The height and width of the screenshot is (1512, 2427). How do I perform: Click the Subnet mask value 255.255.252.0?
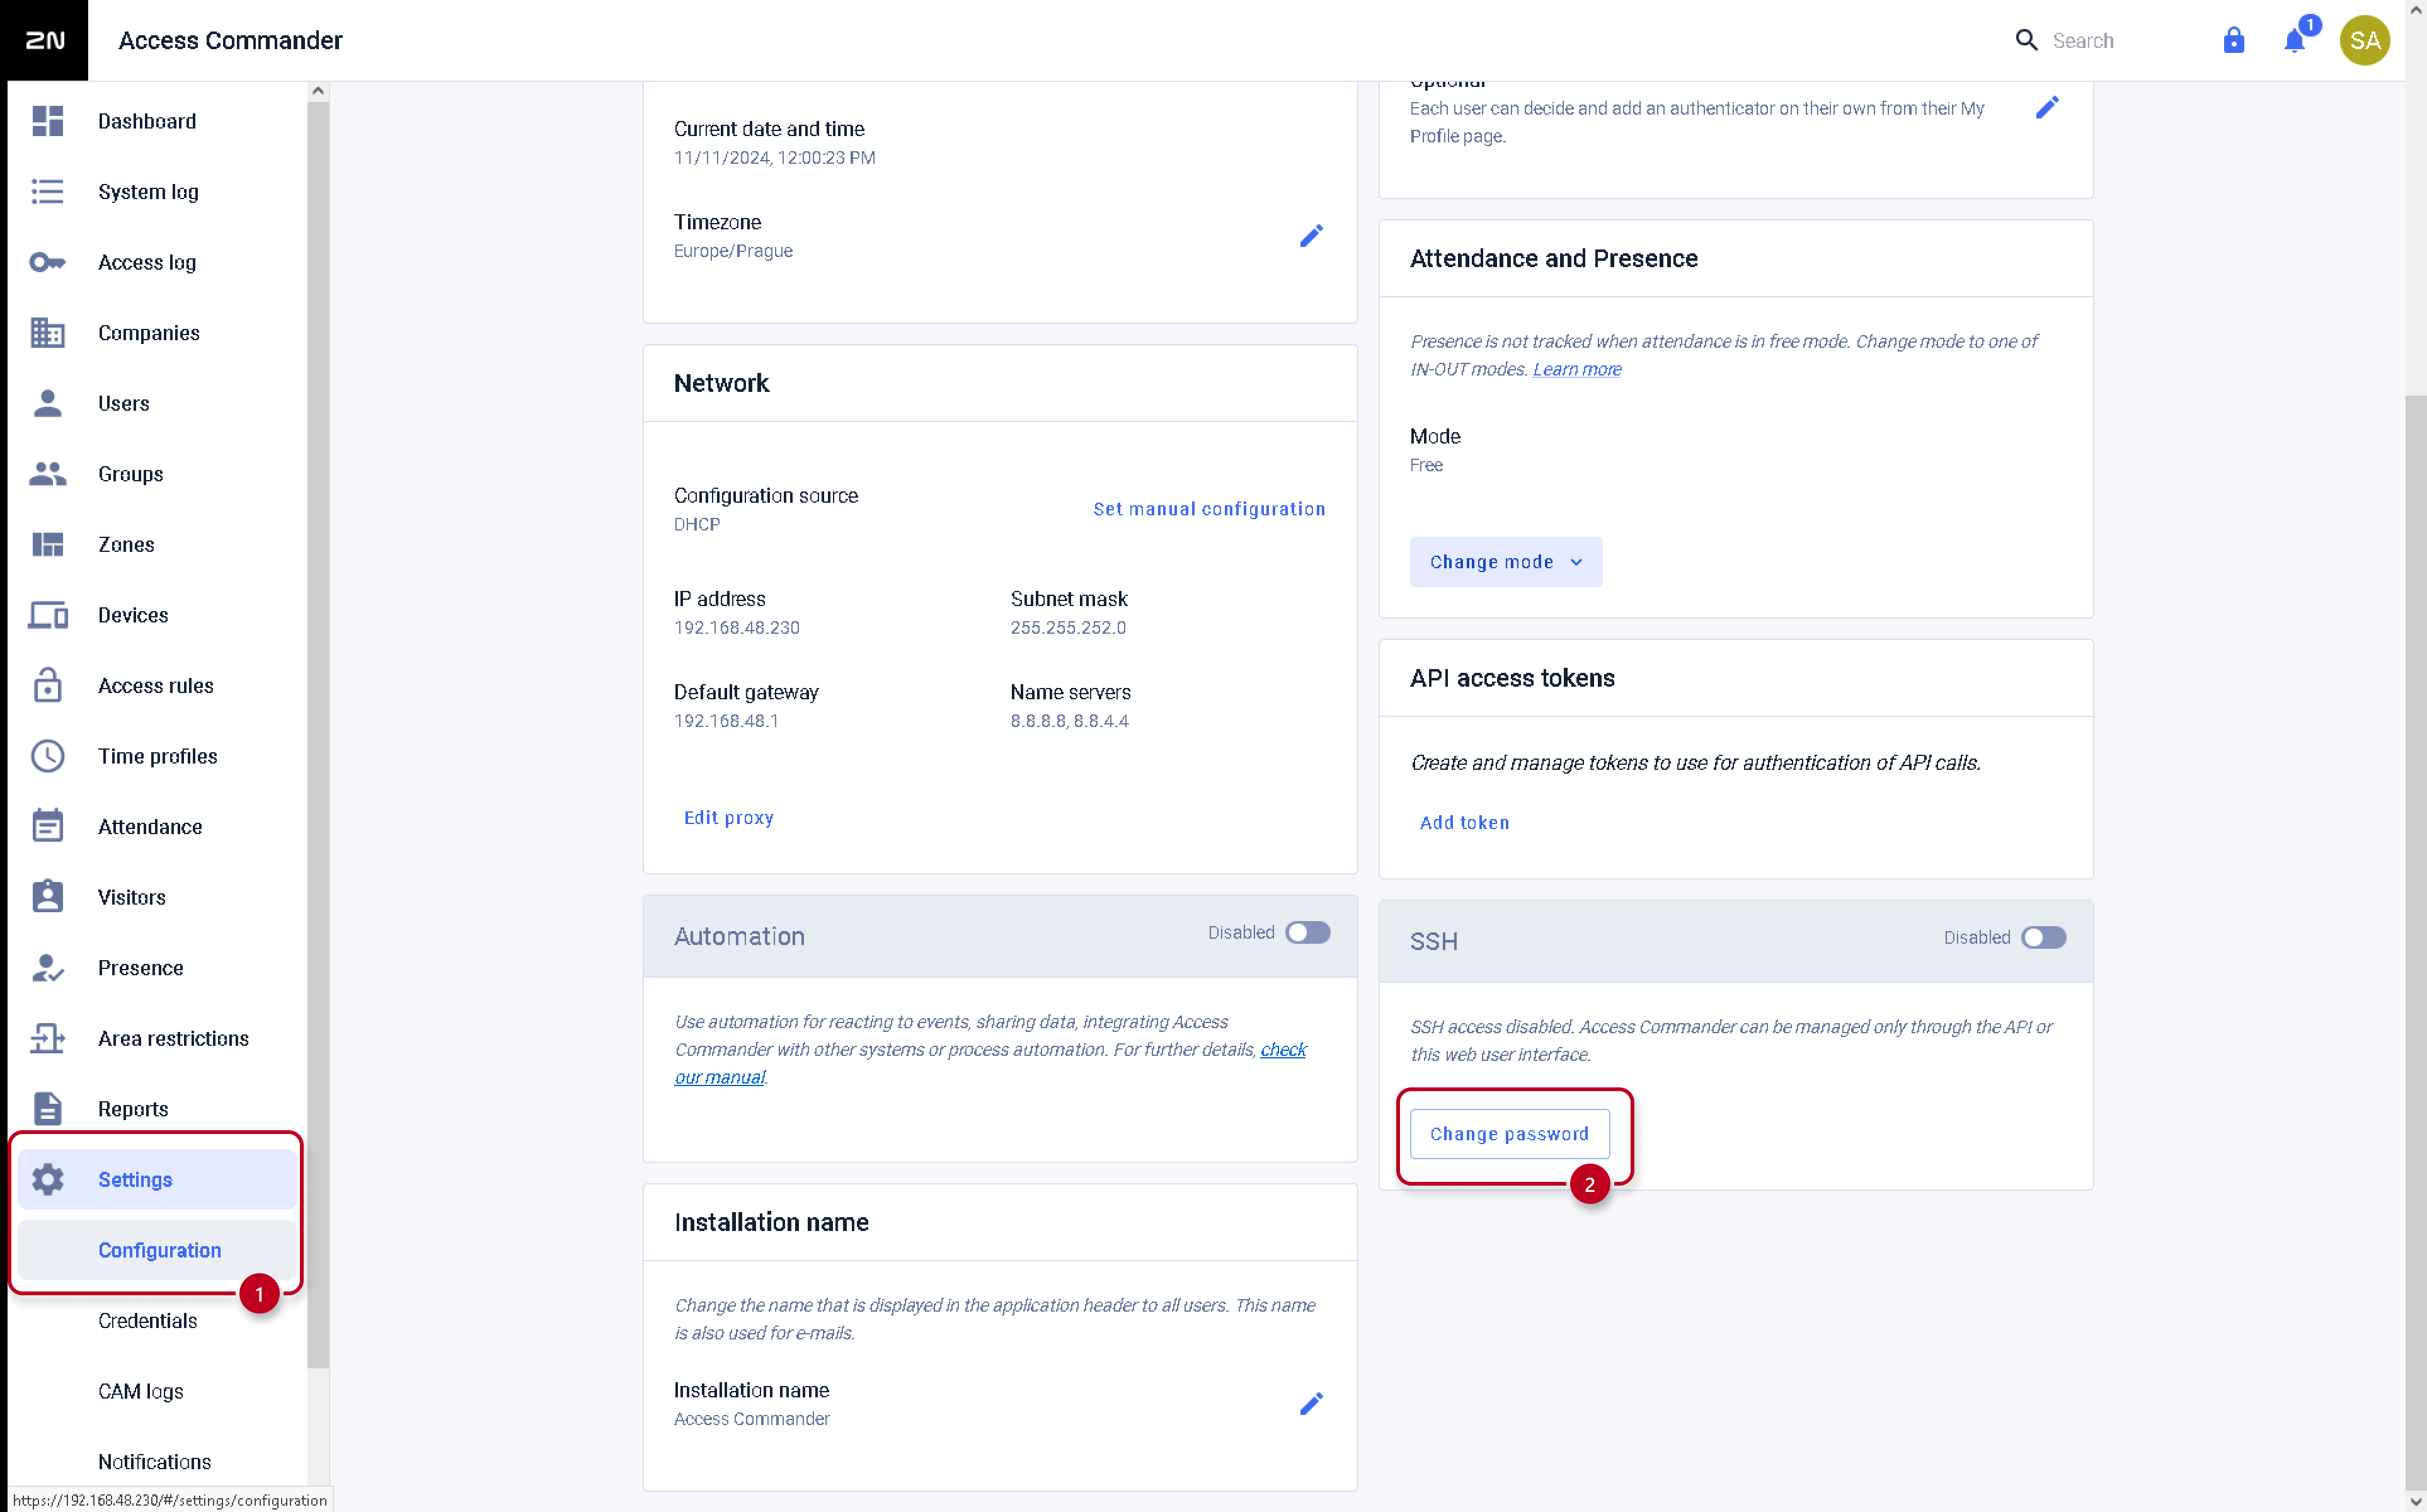pyautogui.click(x=1068, y=627)
